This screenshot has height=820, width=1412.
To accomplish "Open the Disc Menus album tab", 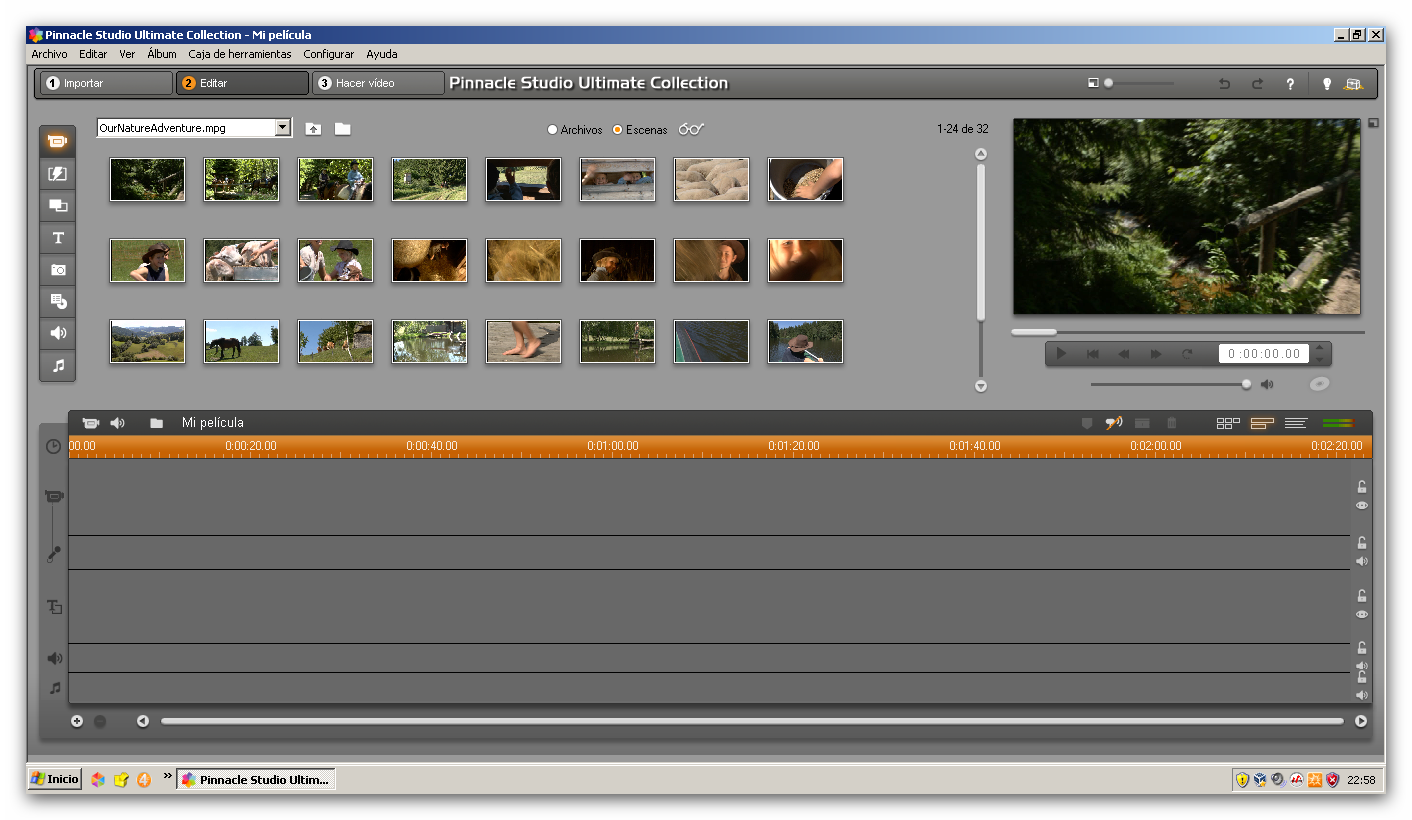I will [58, 301].
